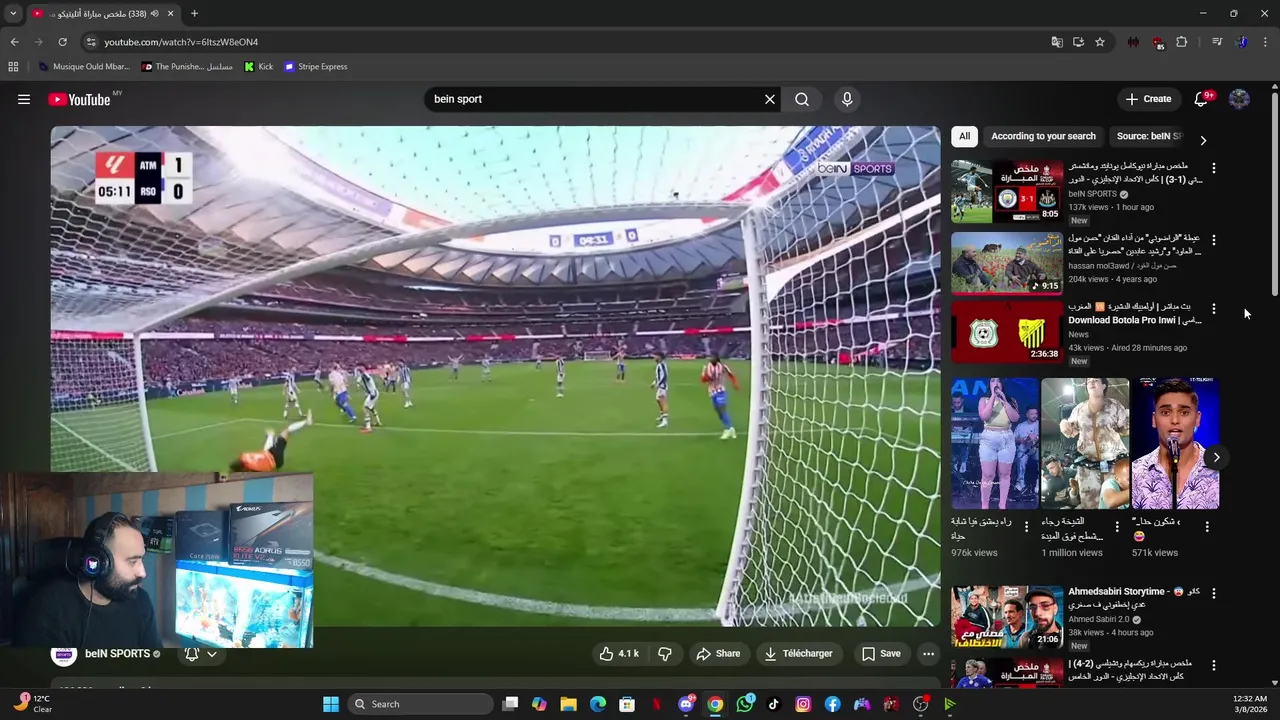Share the video

coord(719,654)
